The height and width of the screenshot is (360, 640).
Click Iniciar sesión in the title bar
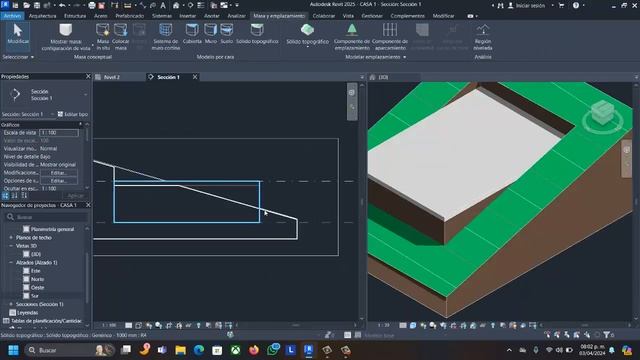530,6
